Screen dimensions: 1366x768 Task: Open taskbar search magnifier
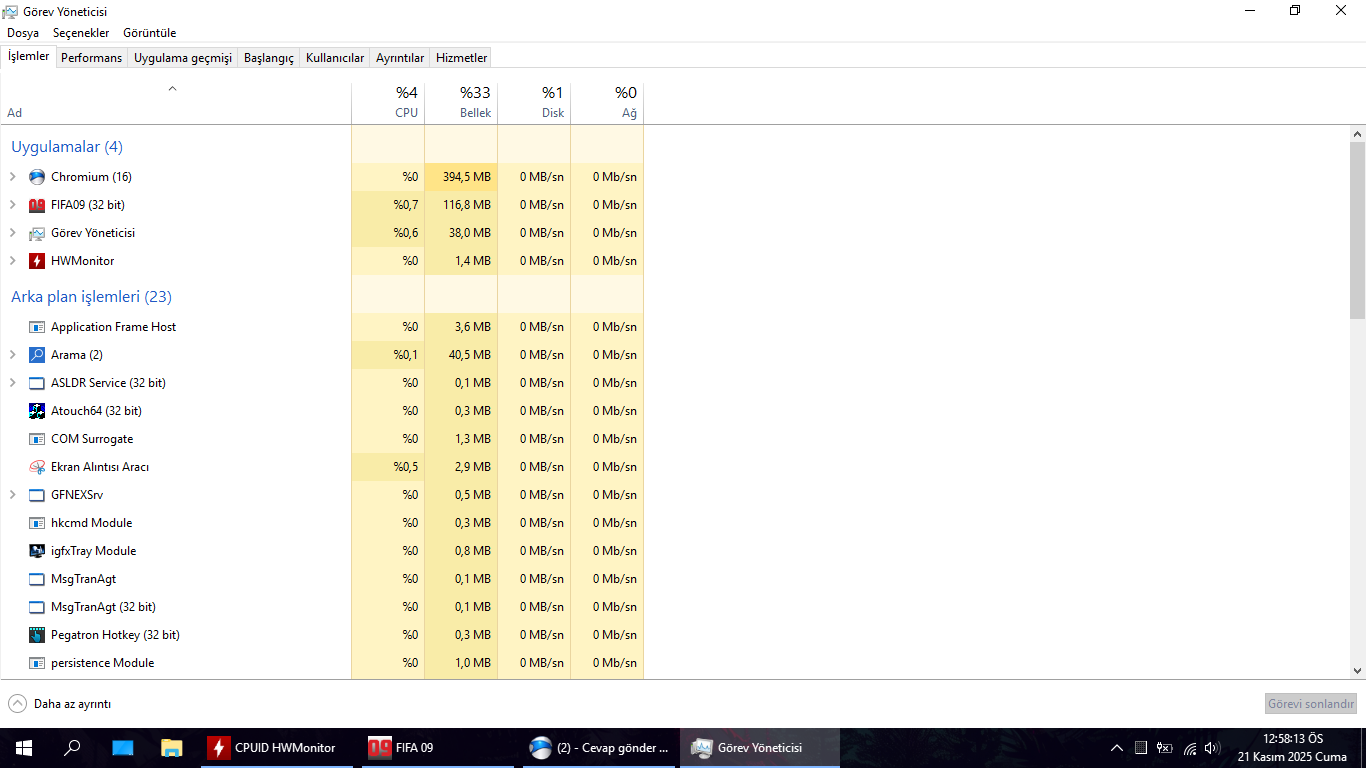tap(72, 748)
